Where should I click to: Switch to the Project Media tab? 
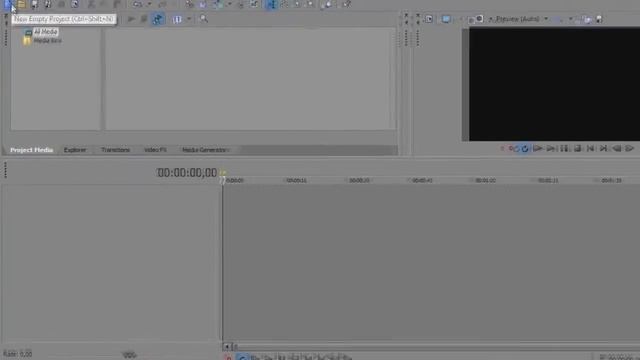tap(31, 150)
